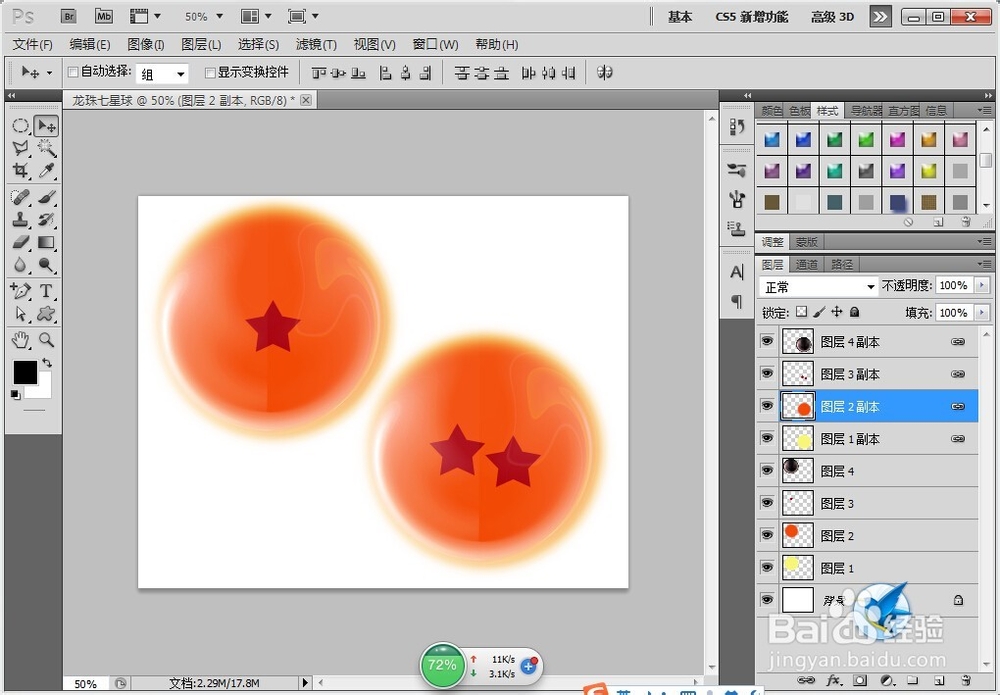
Task: Select the Dodge tool
Action: pos(46,265)
